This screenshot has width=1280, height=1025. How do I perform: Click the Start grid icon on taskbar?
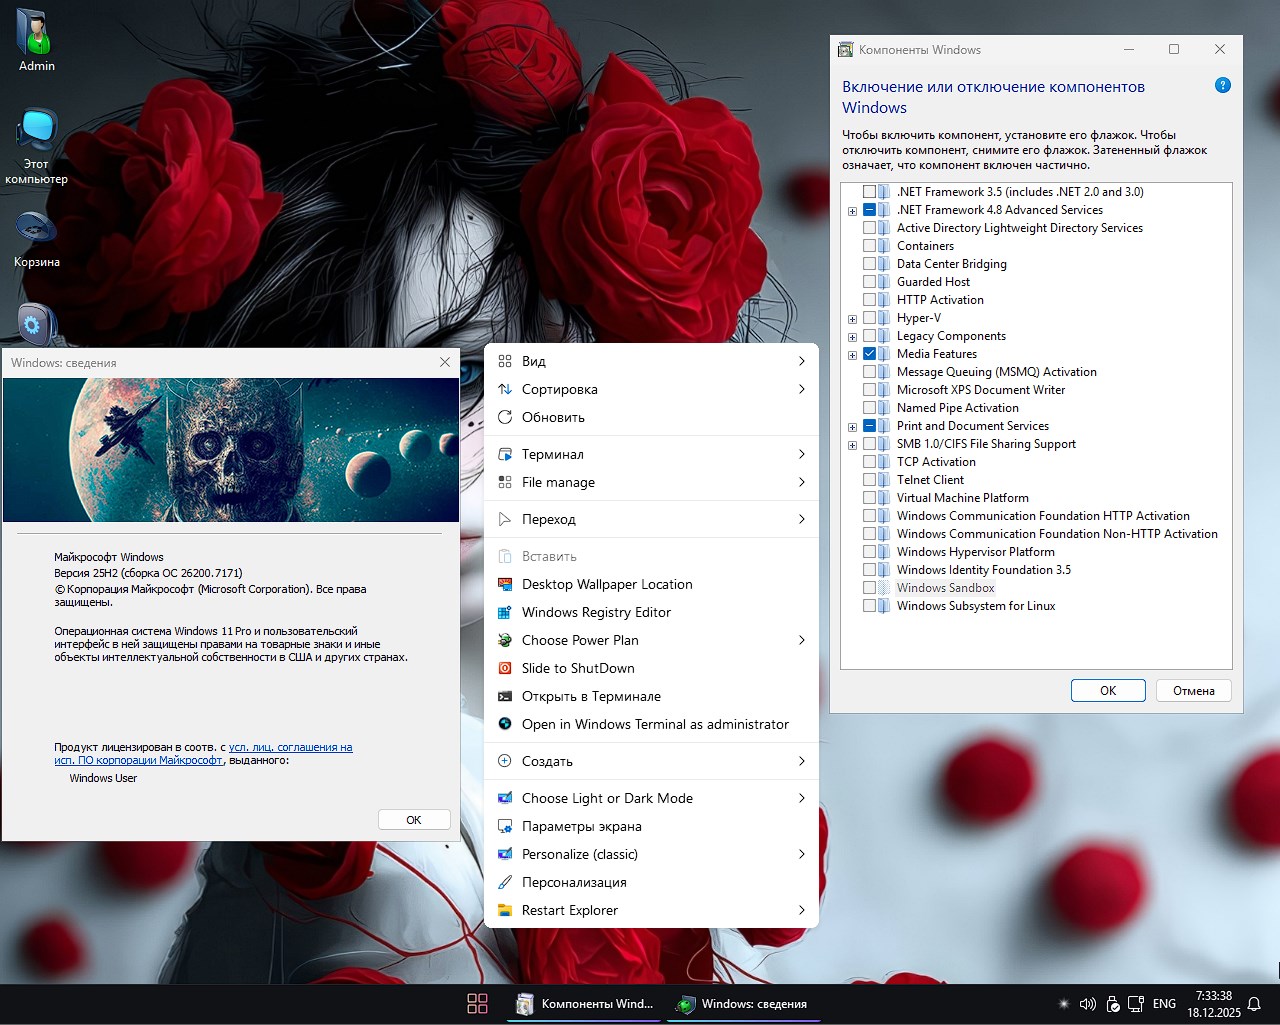coord(477,1003)
